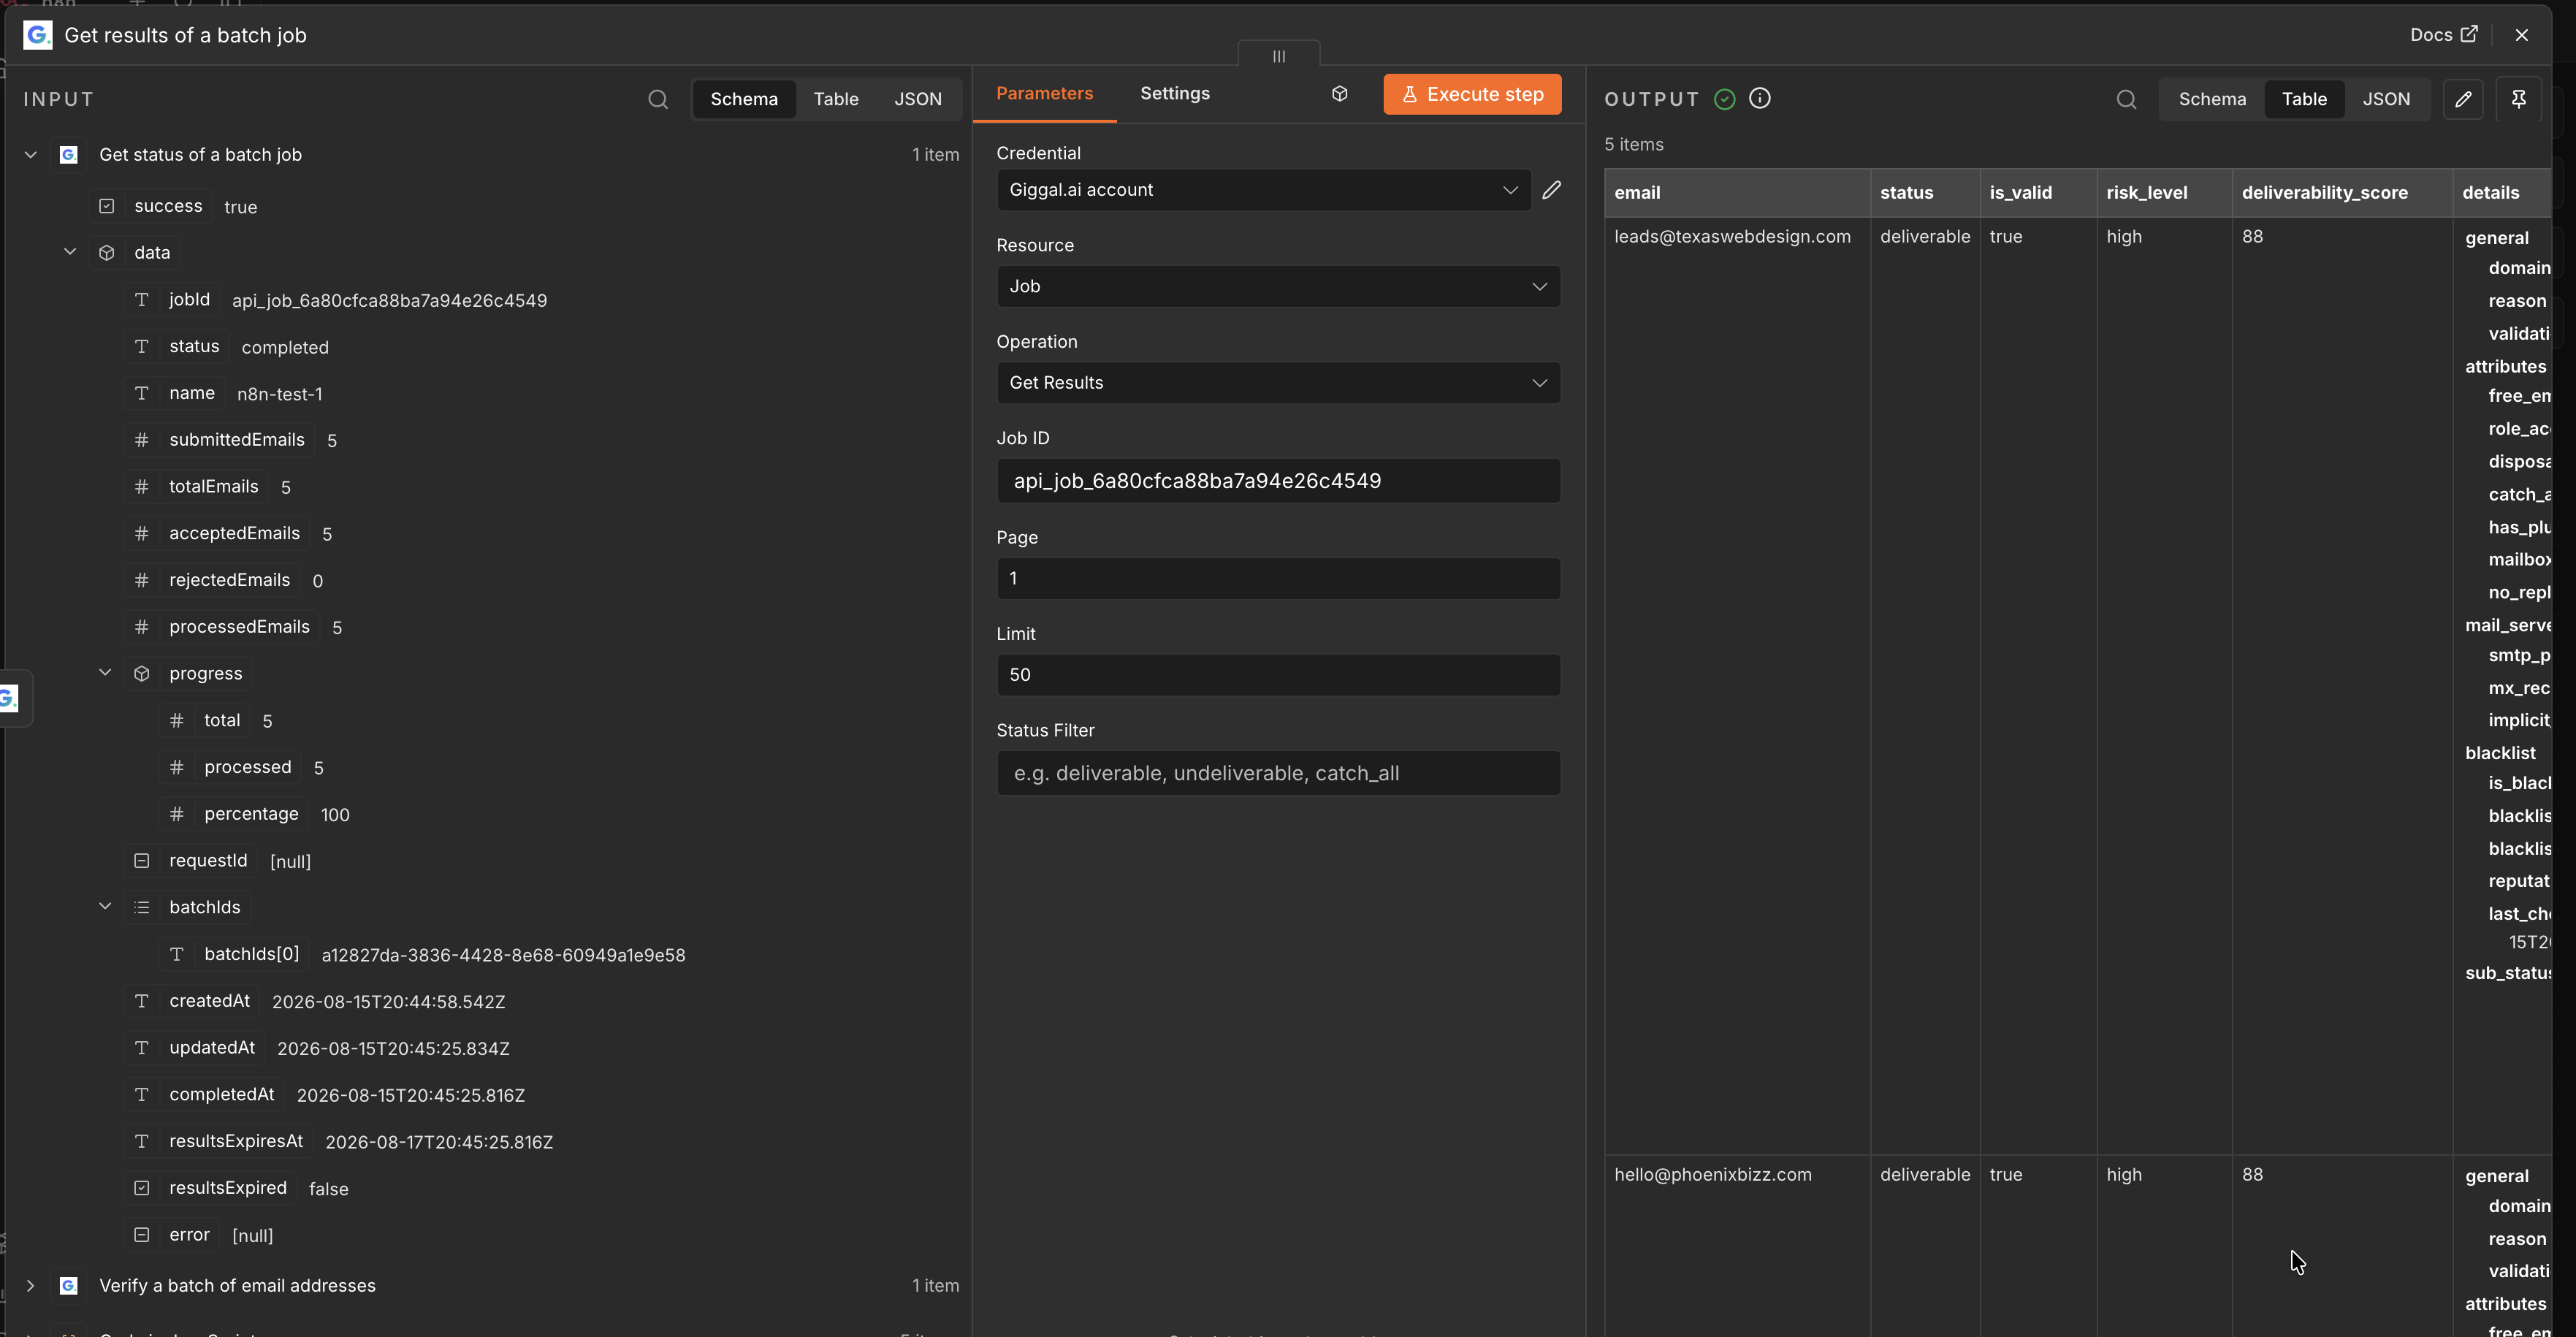Open the Credential dropdown
The width and height of the screenshot is (2576, 1337).
click(1263, 190)
